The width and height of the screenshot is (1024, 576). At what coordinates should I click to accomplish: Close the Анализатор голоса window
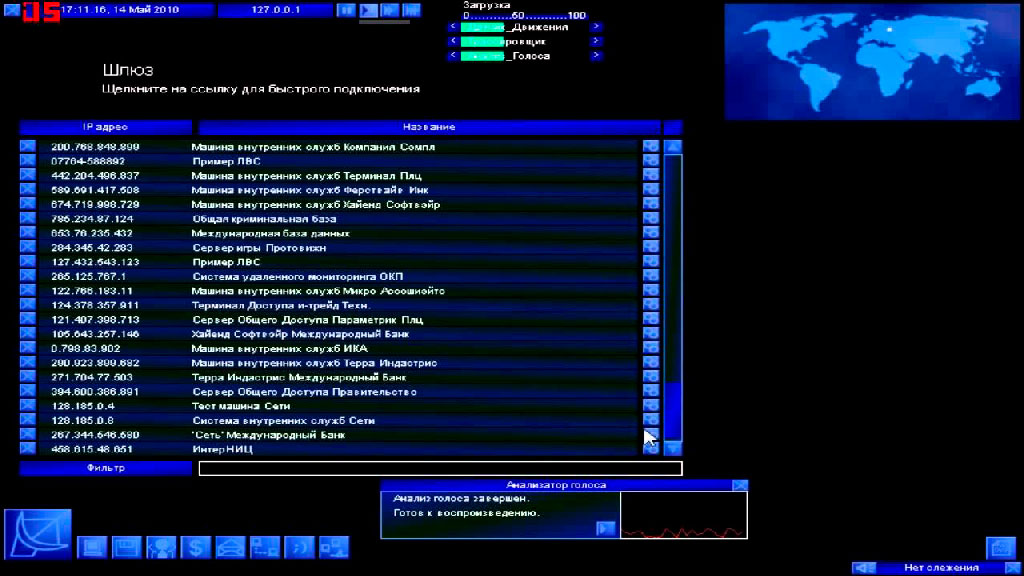pyautogui.click(x=739, y=485)
